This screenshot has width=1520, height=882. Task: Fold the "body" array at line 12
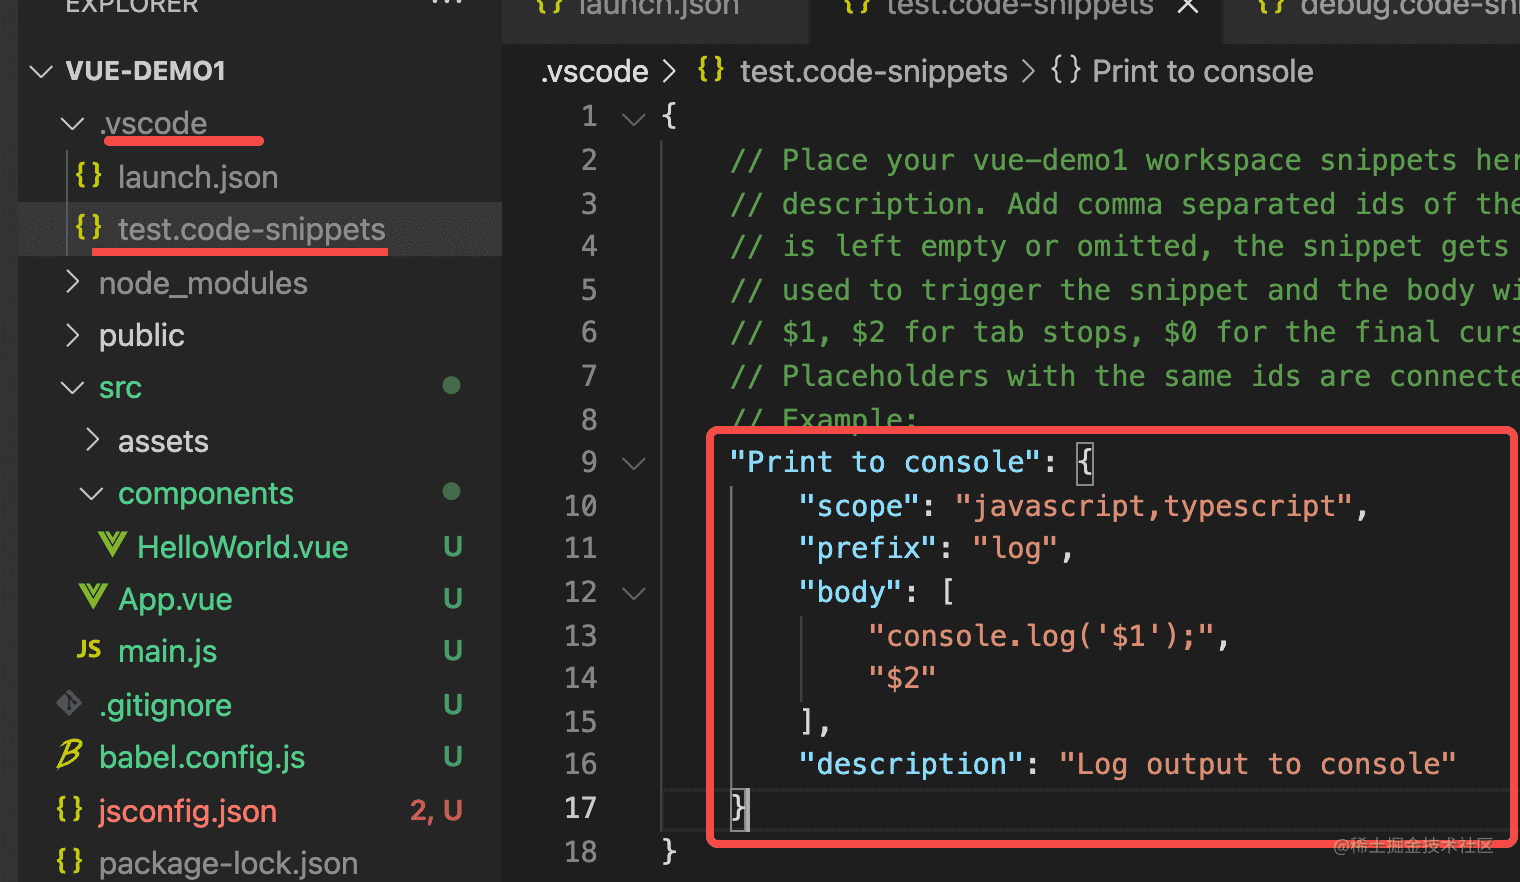[x=634, y=593]
